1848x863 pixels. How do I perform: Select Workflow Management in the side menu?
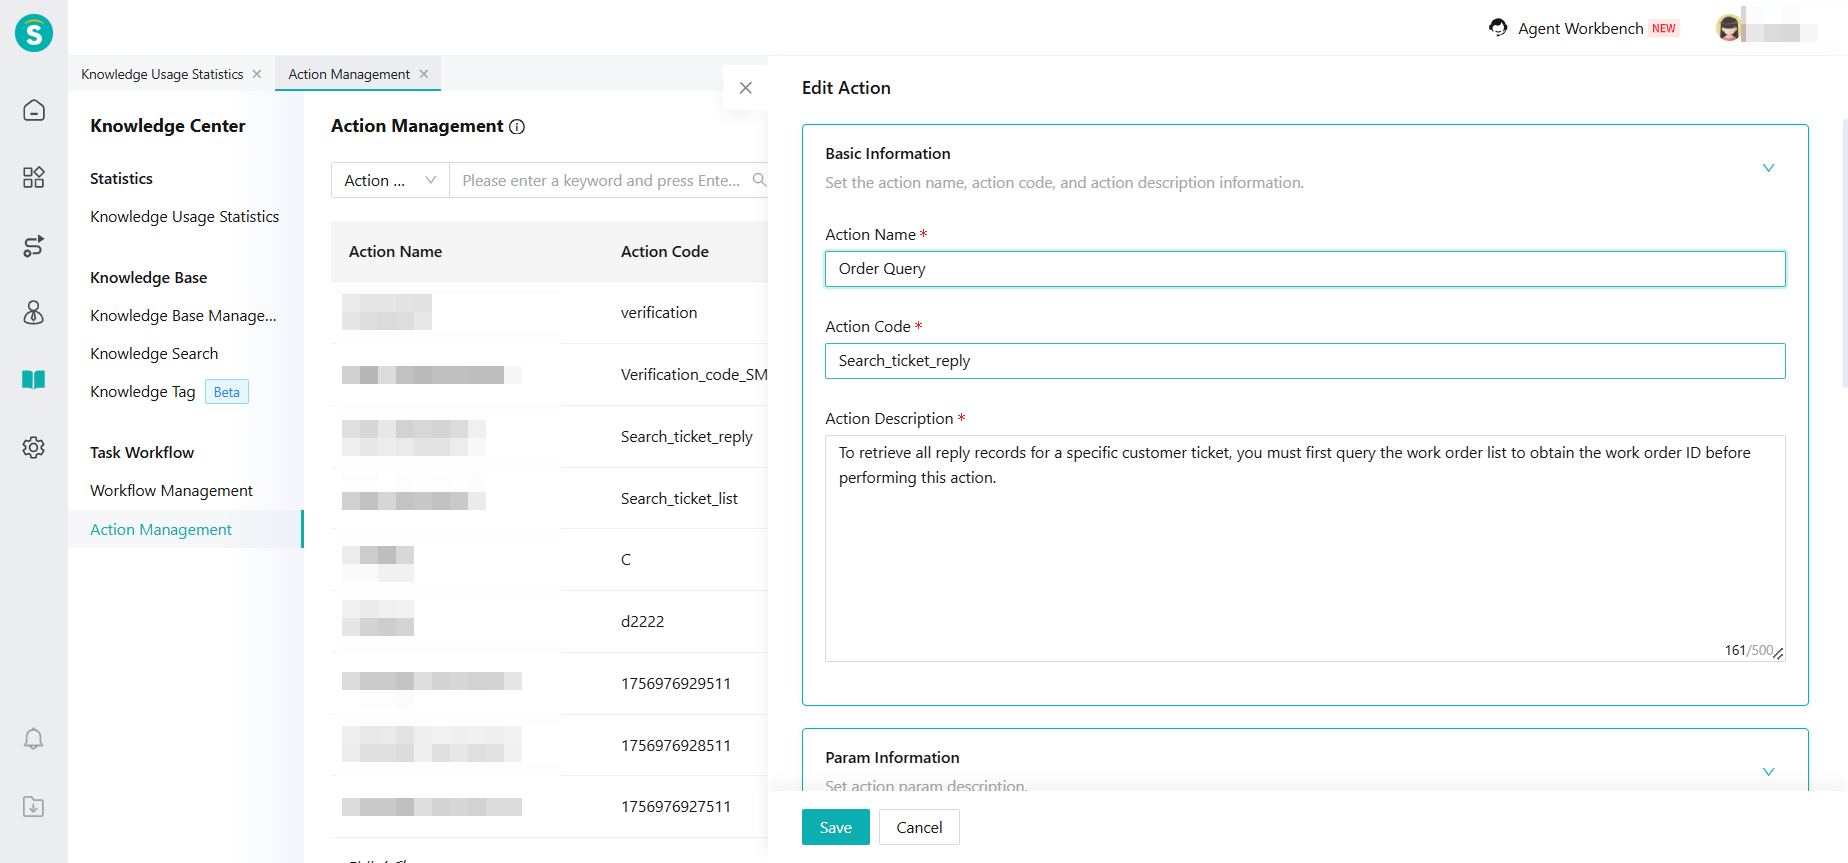171,491
